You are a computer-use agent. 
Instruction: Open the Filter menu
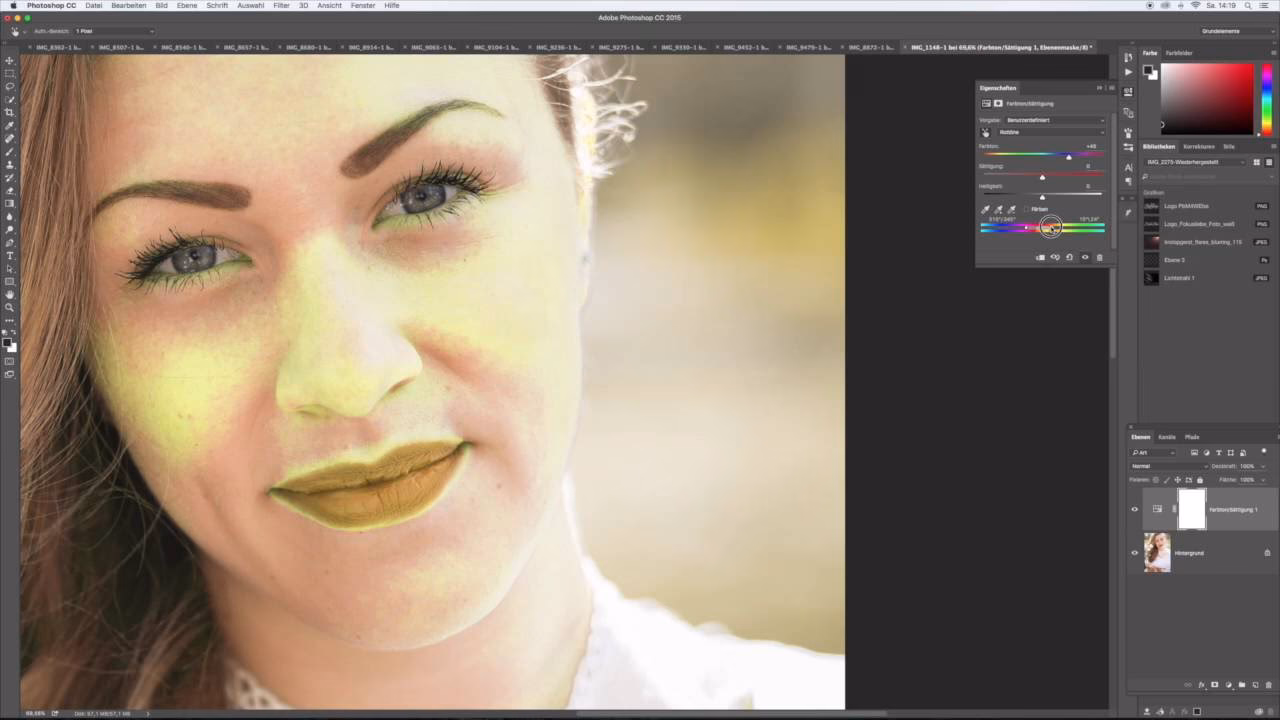click(281, 5)
